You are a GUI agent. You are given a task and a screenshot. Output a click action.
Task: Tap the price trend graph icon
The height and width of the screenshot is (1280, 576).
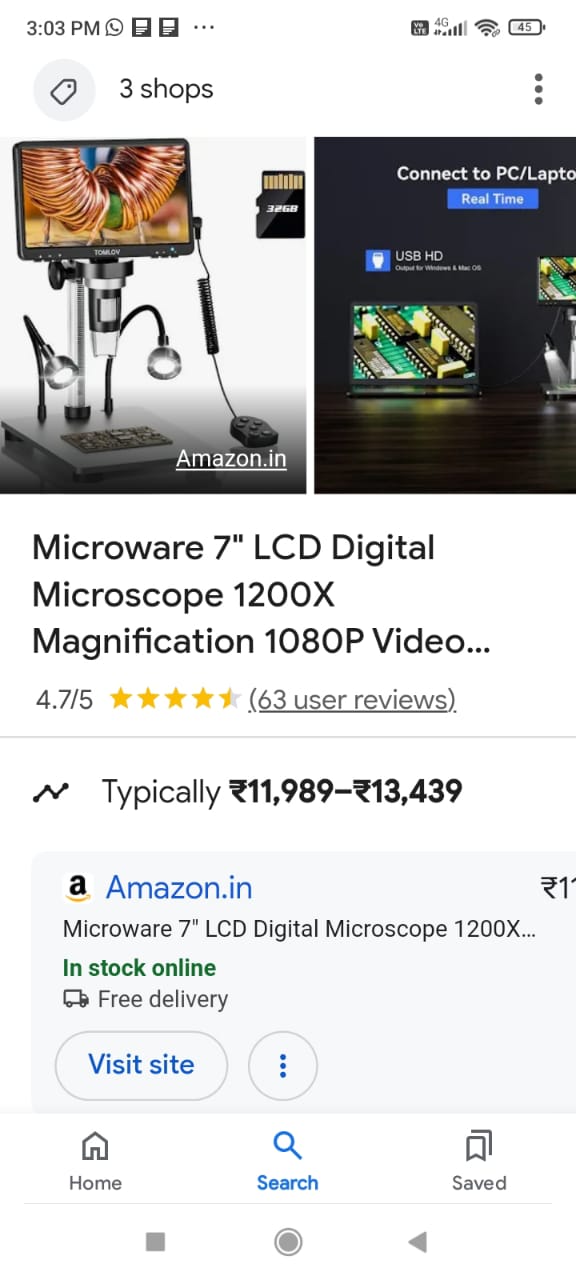coord(49,793)
